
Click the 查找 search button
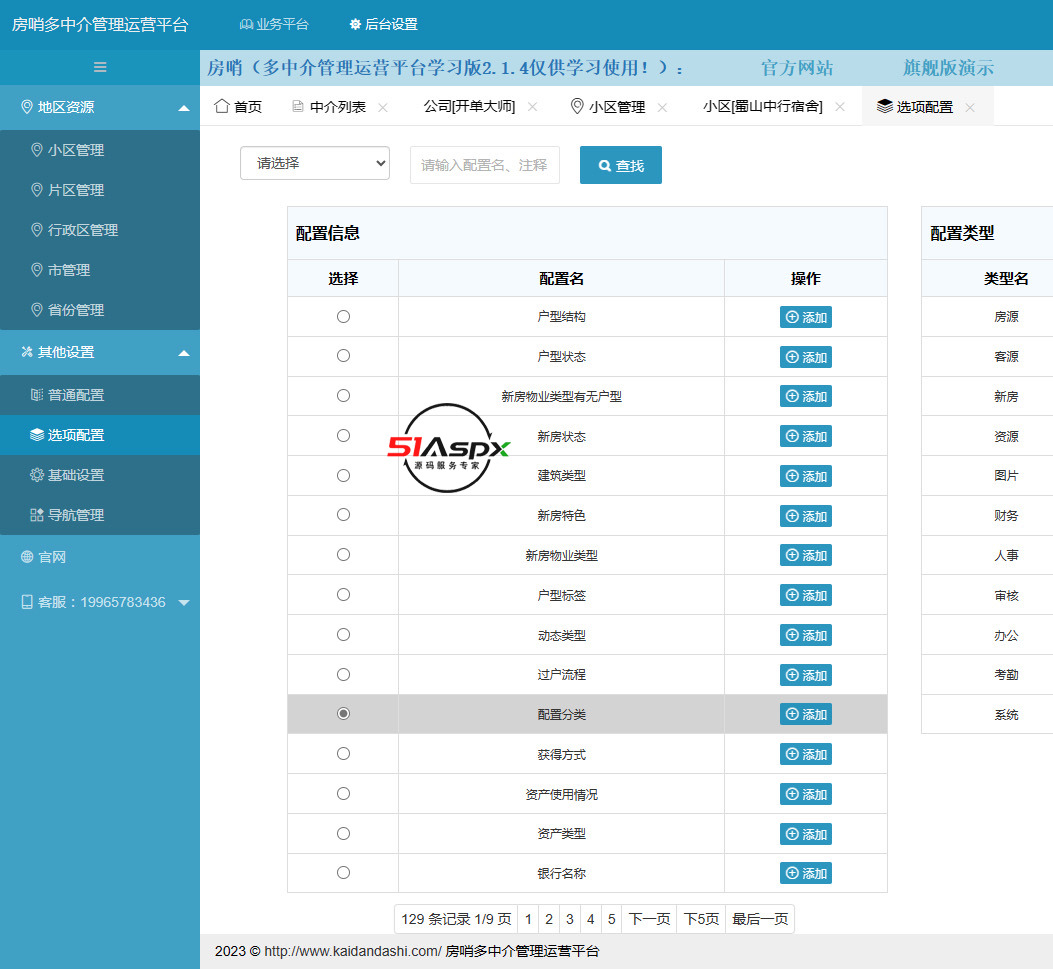620,165
